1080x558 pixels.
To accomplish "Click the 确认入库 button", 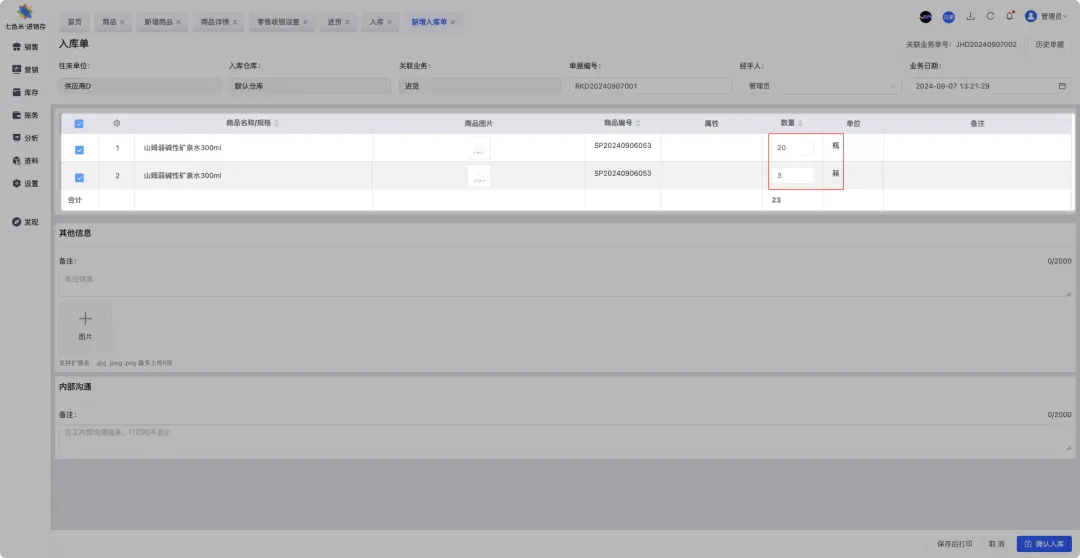I will click(1044, 544).
